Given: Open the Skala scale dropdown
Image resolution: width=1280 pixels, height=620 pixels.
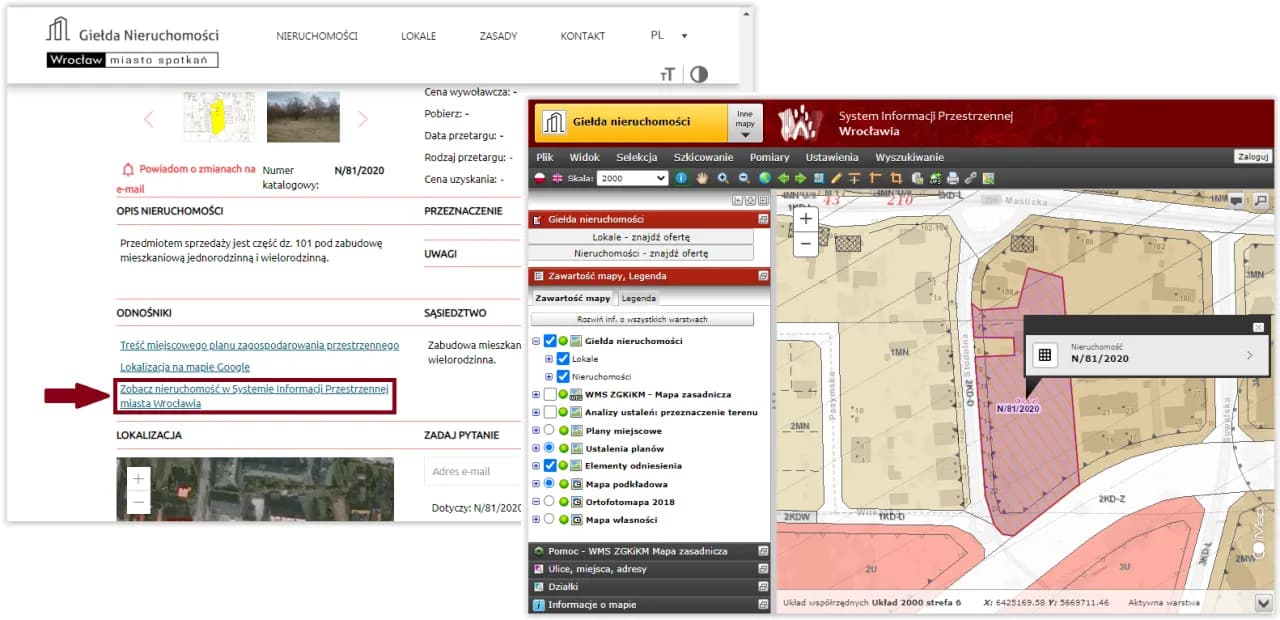Looking at the screenshot, I should [x=632, y=178].
